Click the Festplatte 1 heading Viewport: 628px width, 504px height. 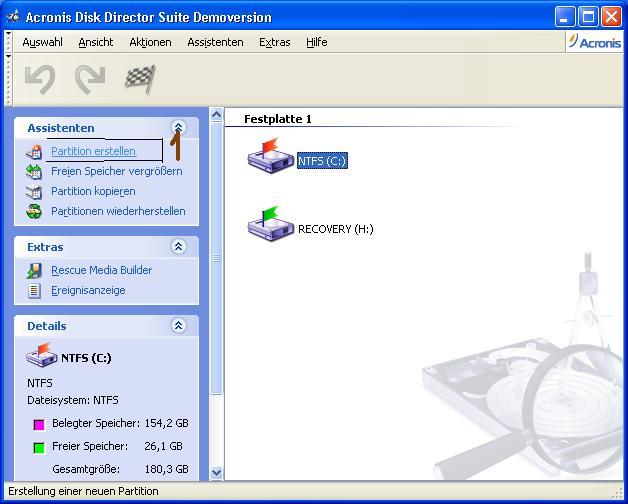(x=278, y=119)
